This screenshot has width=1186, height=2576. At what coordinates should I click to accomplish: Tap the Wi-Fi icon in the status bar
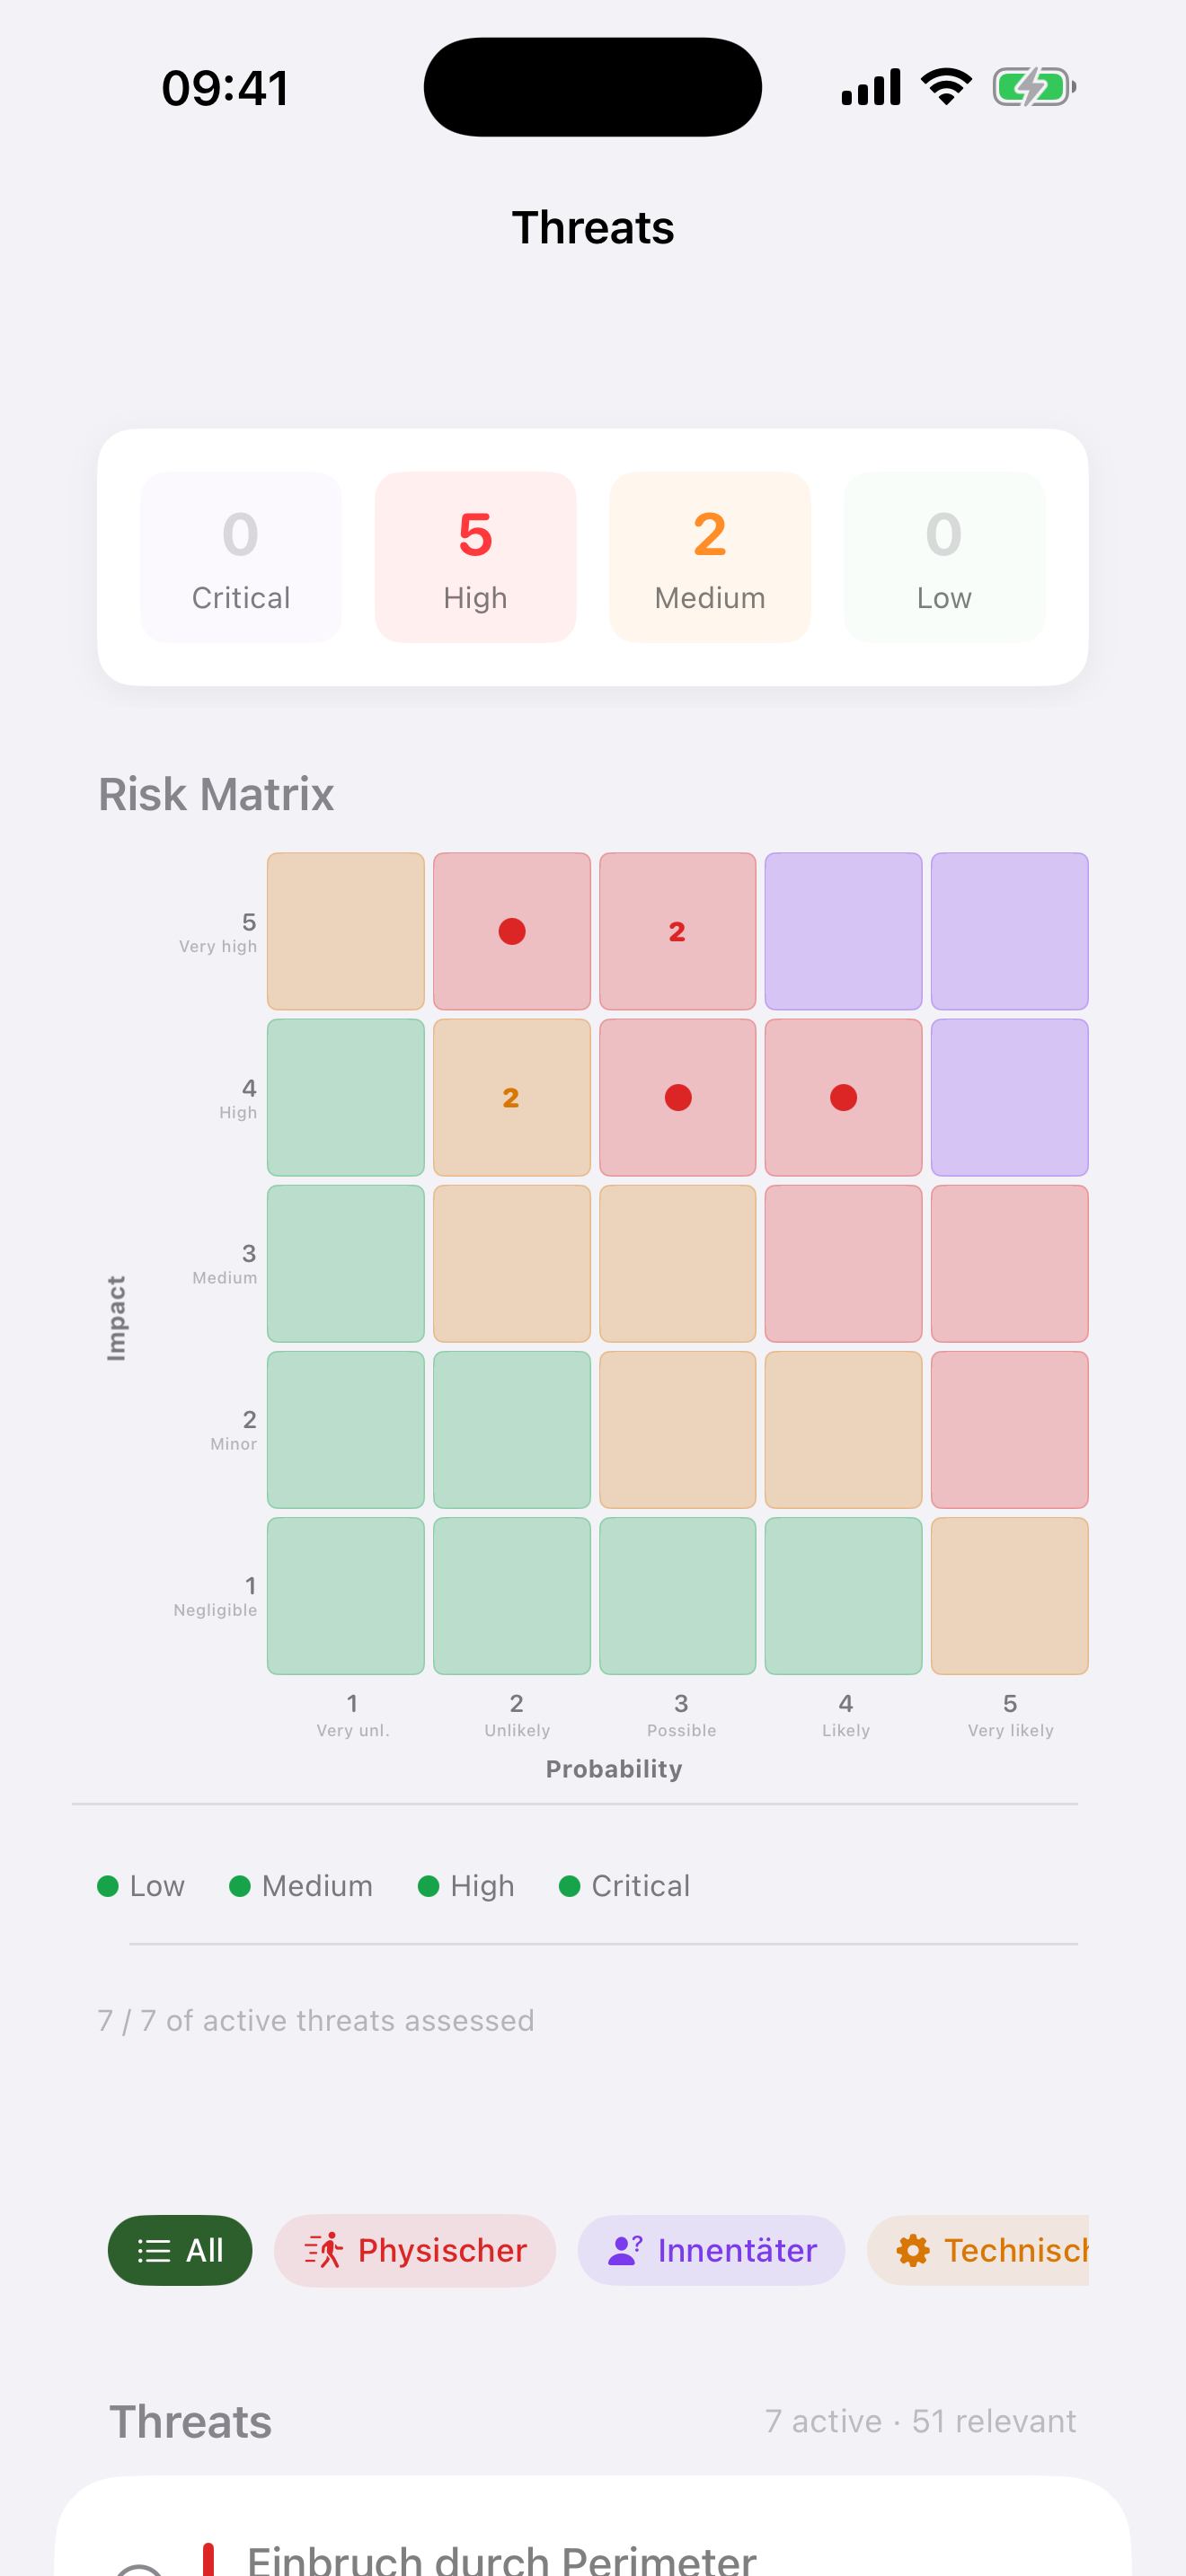944,86
